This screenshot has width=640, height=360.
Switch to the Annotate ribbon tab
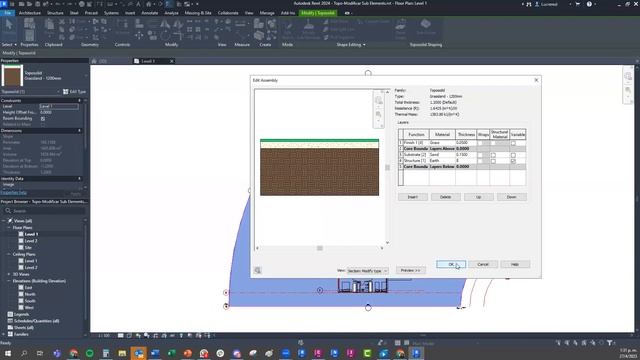149,13
